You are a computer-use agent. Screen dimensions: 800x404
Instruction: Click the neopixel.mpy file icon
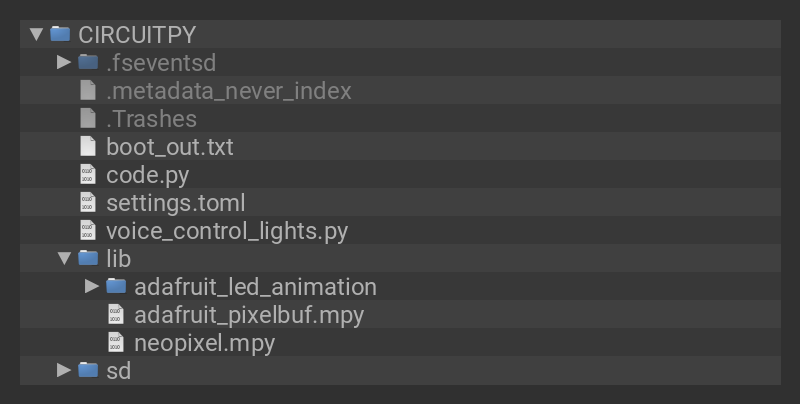pos(116,343)
